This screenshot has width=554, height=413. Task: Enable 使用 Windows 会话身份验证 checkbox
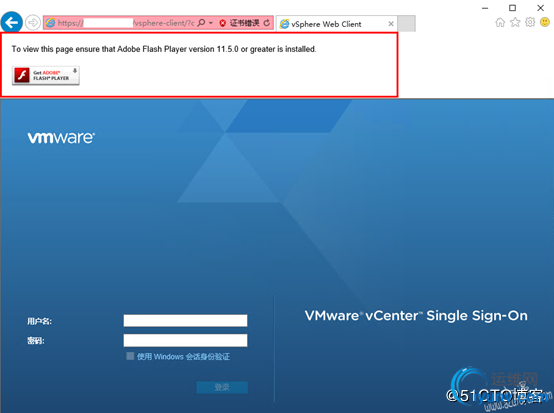point(130,356)
